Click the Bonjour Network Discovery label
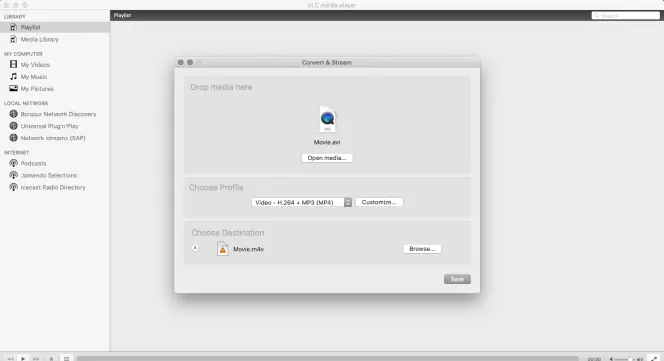 58,114
